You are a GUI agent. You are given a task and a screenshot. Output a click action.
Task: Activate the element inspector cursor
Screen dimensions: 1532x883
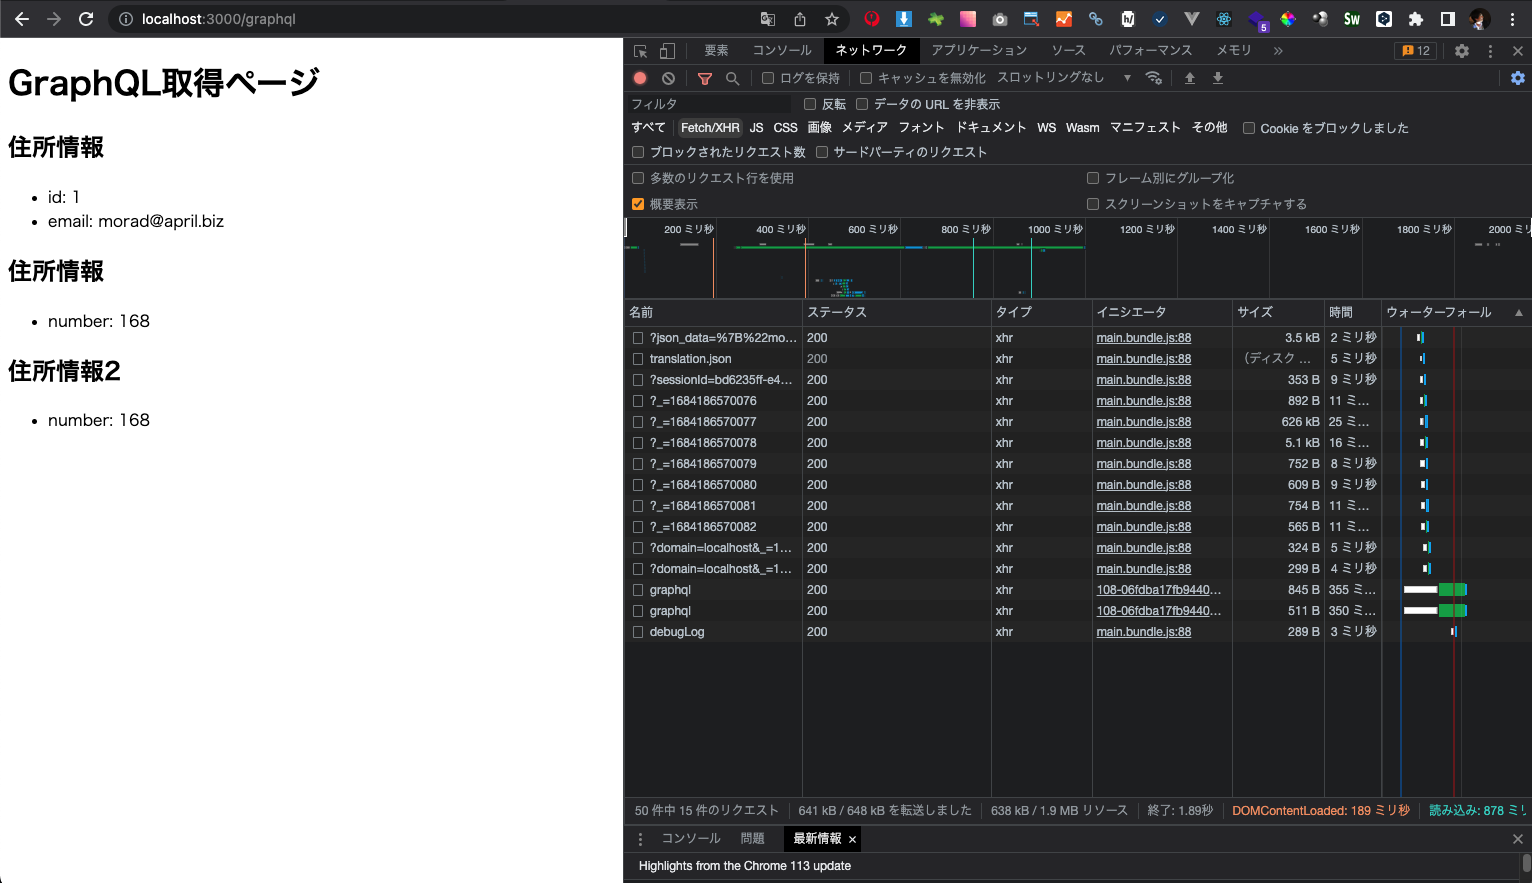[640, 50]
